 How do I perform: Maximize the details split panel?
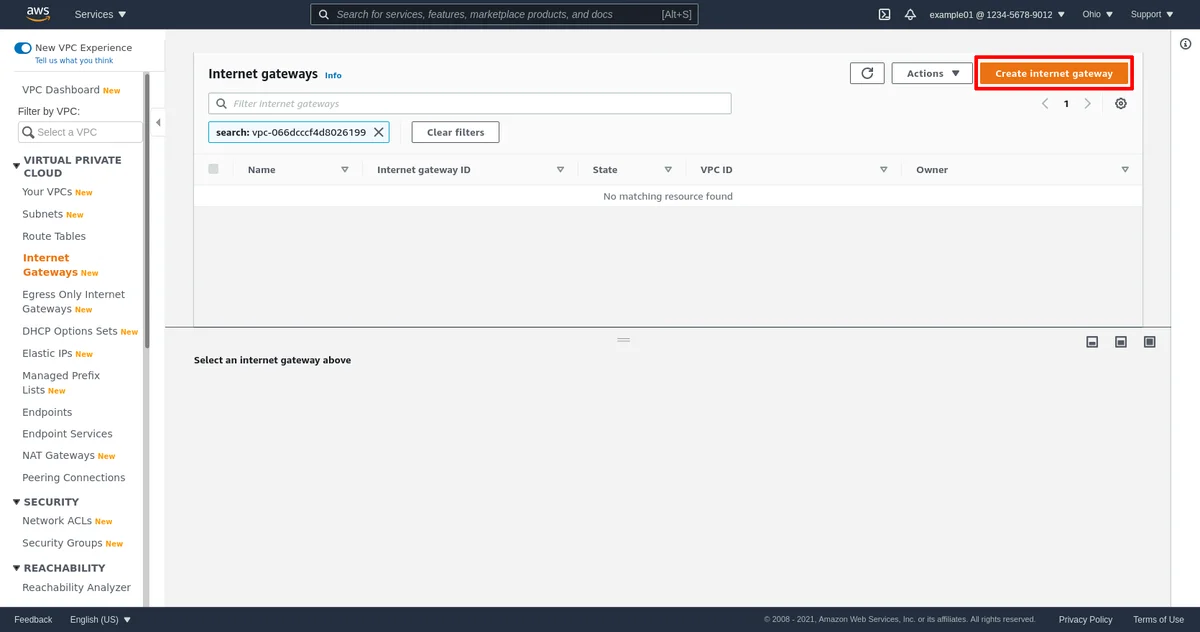(1149, 342)
